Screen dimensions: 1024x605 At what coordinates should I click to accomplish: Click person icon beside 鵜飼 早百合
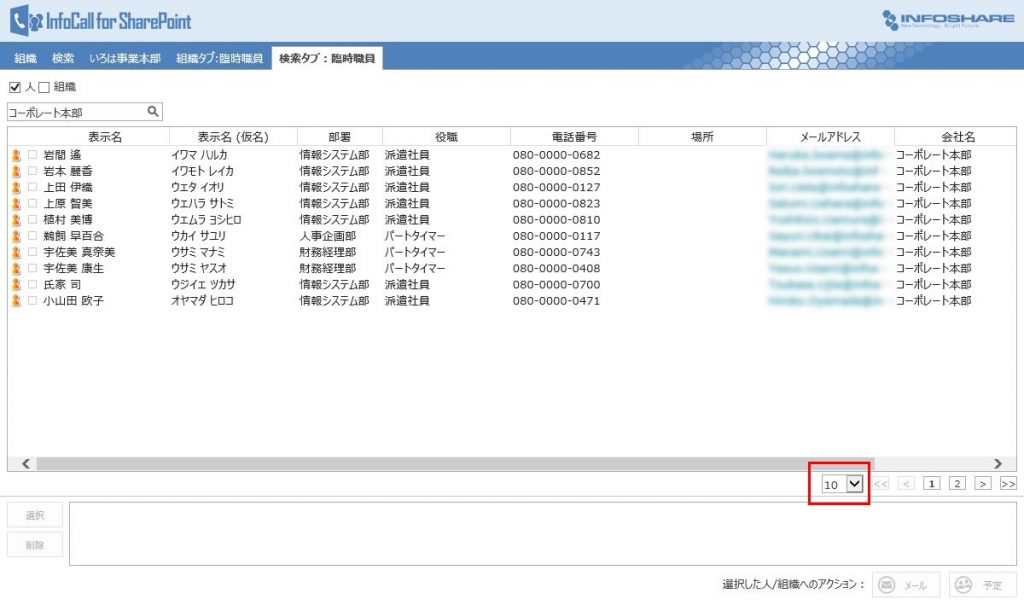point(16,236)
